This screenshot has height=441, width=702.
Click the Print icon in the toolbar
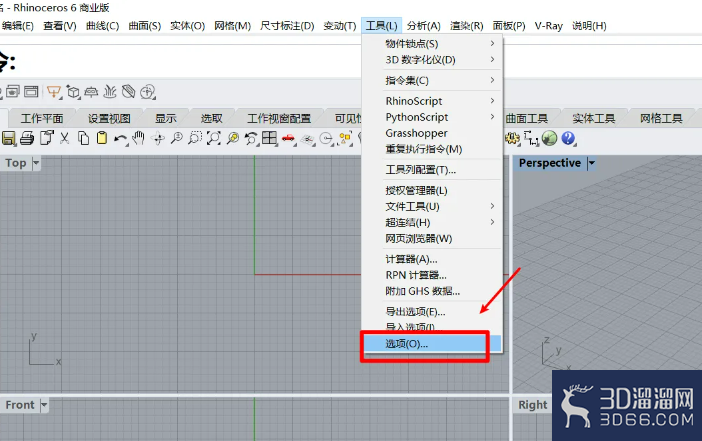coord(27,138)
